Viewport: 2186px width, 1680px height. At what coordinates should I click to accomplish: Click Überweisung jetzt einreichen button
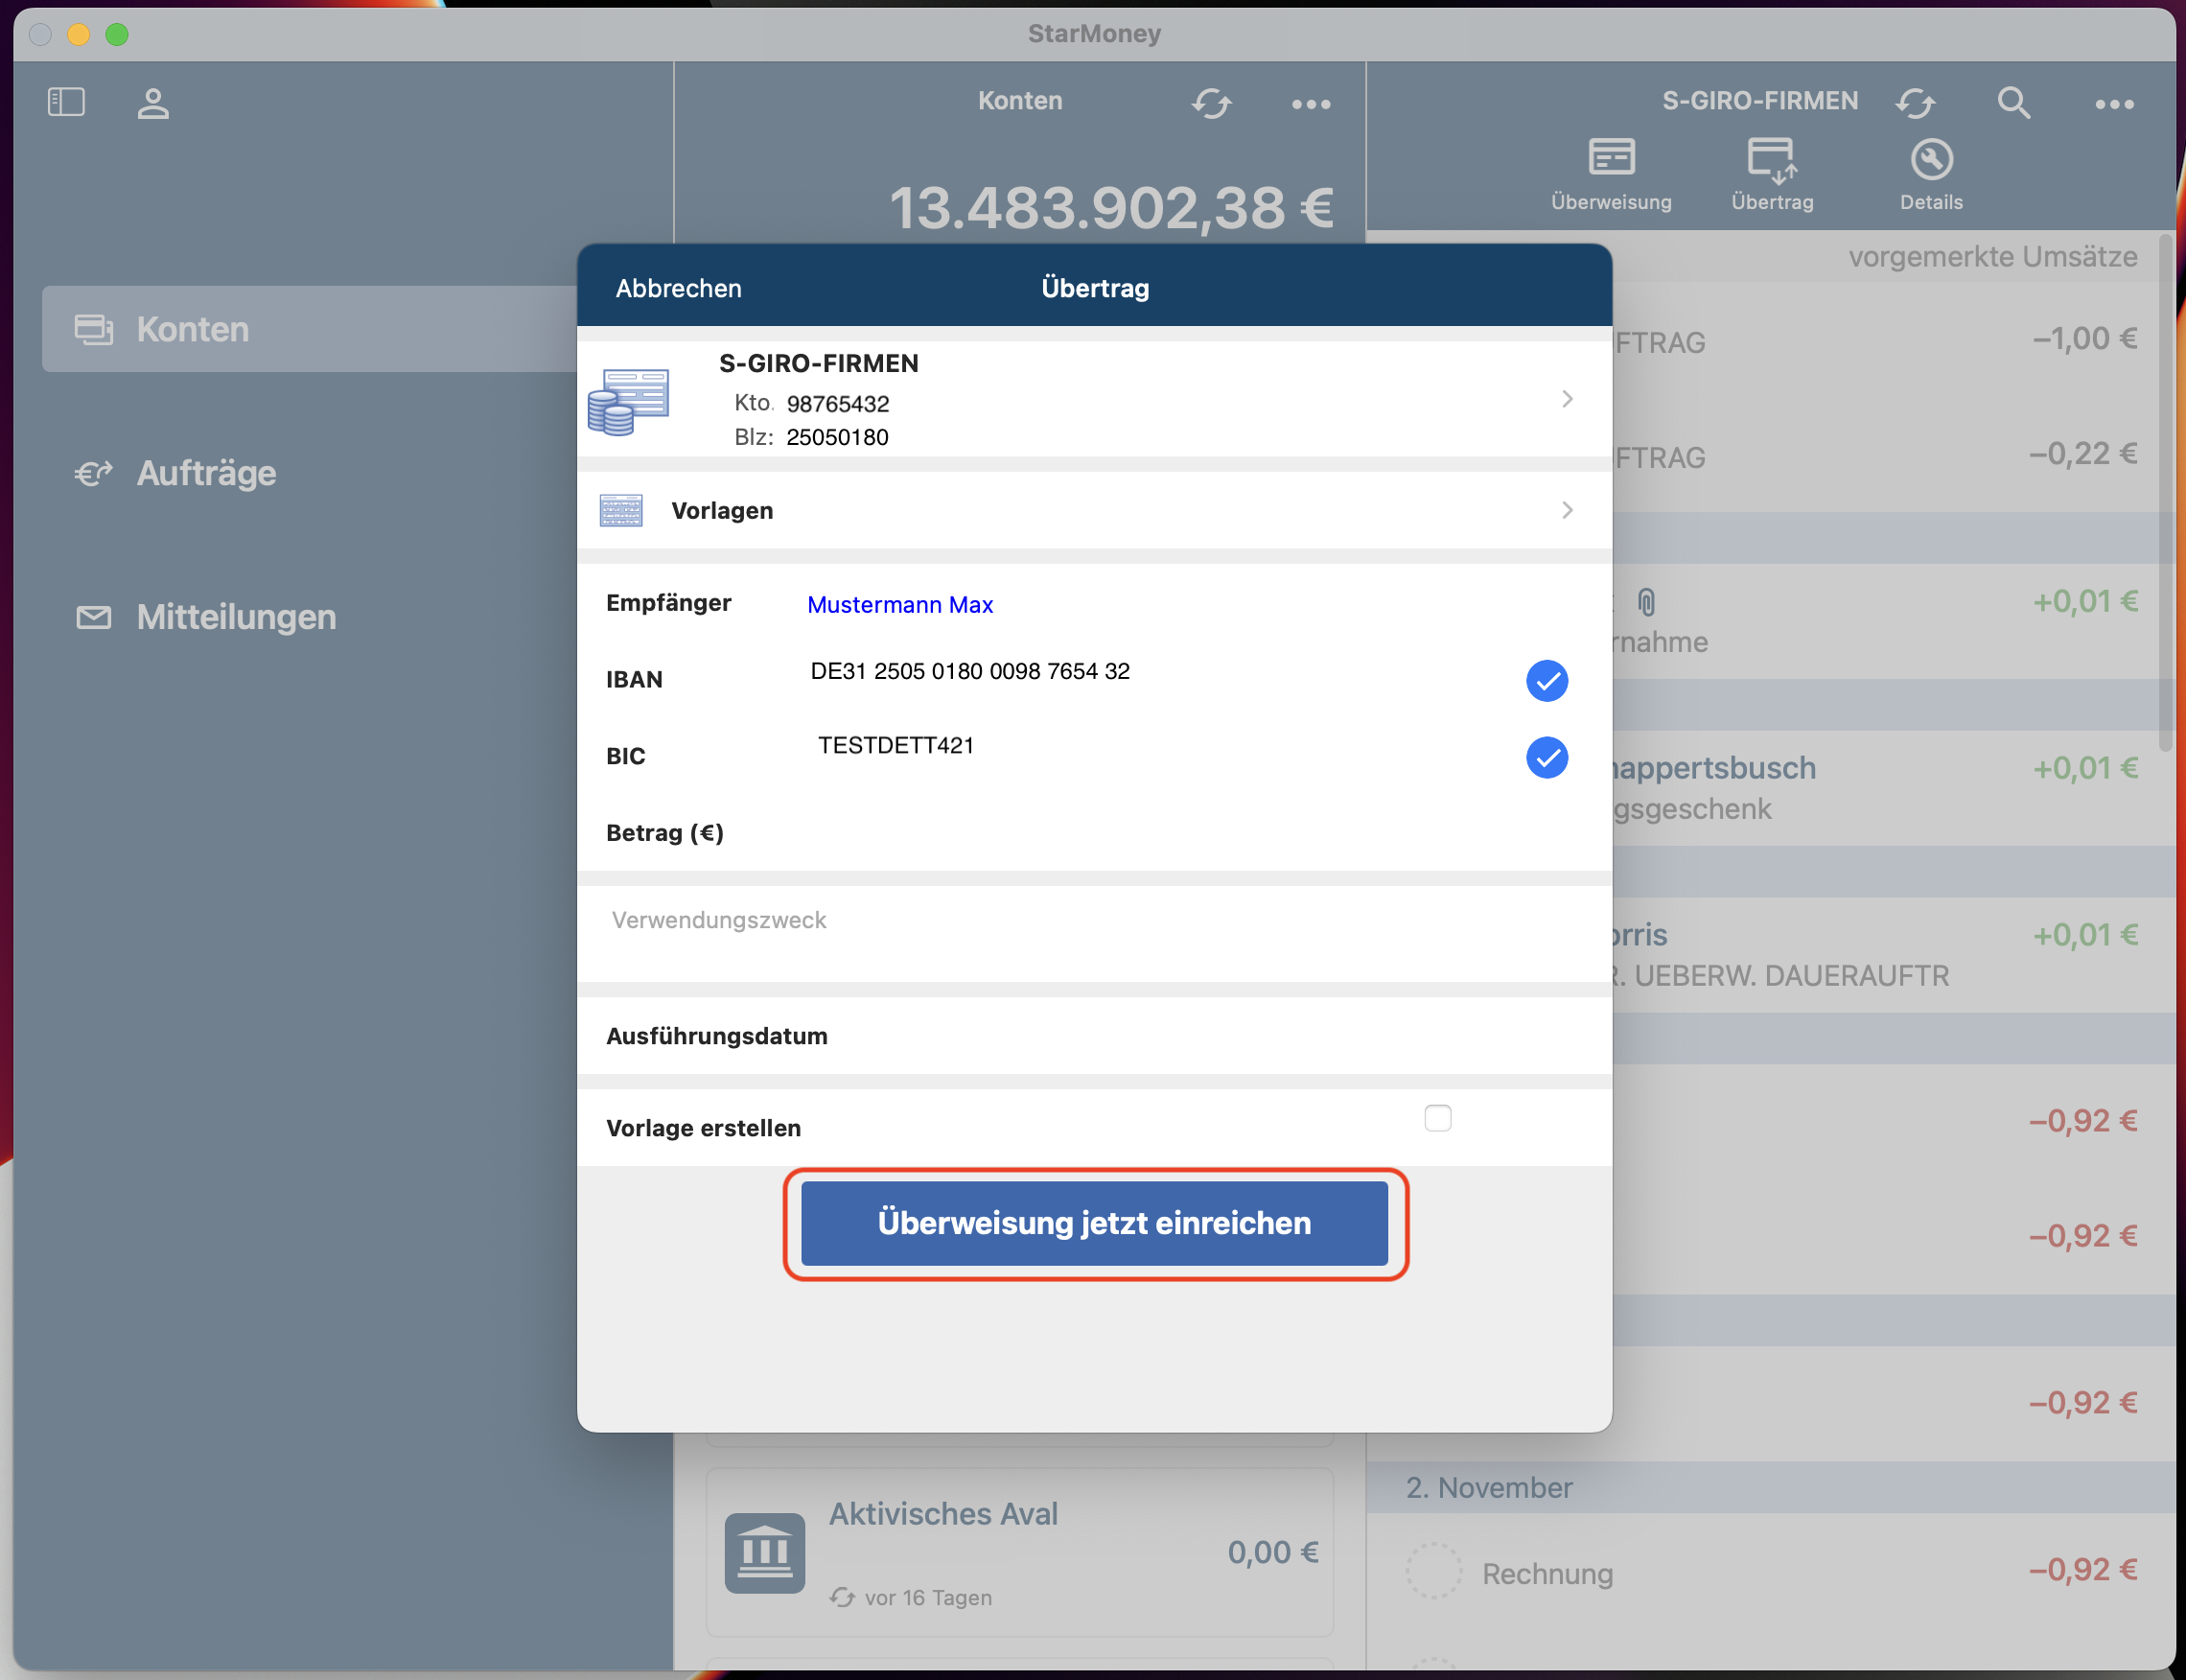point(1094,1223)
